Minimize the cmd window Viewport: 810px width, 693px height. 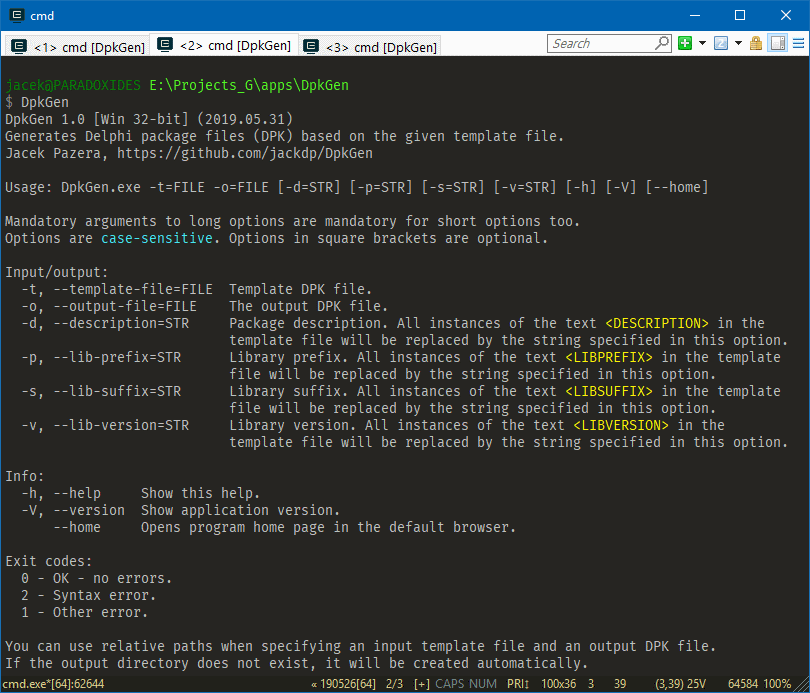[x=695, y=15]
